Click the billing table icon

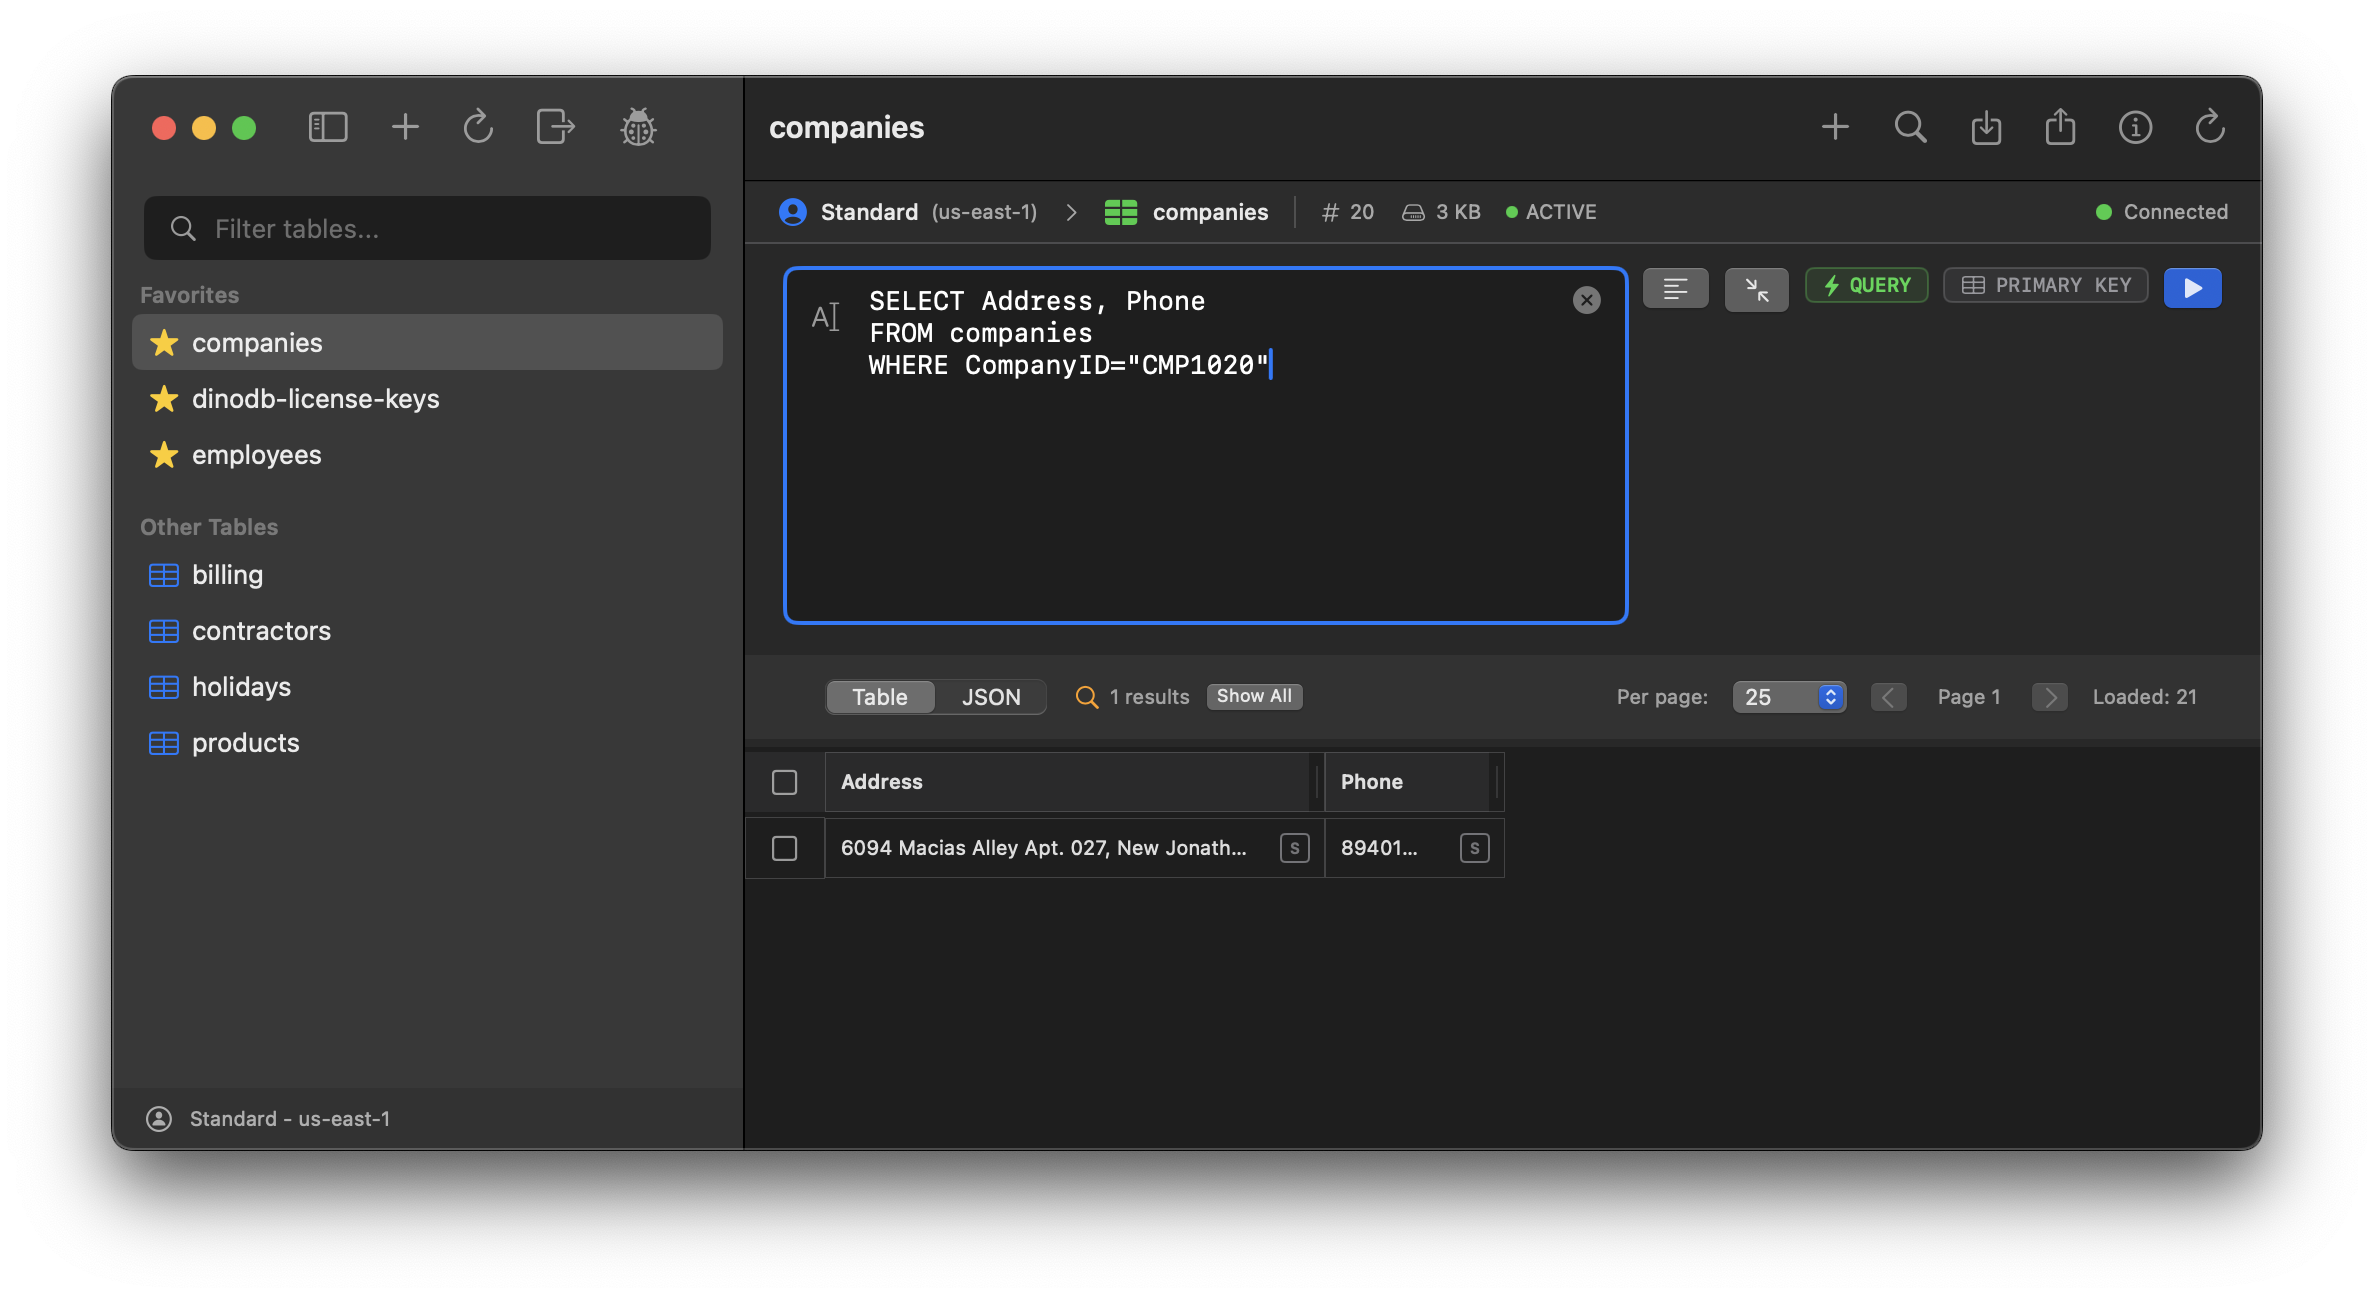164,575
